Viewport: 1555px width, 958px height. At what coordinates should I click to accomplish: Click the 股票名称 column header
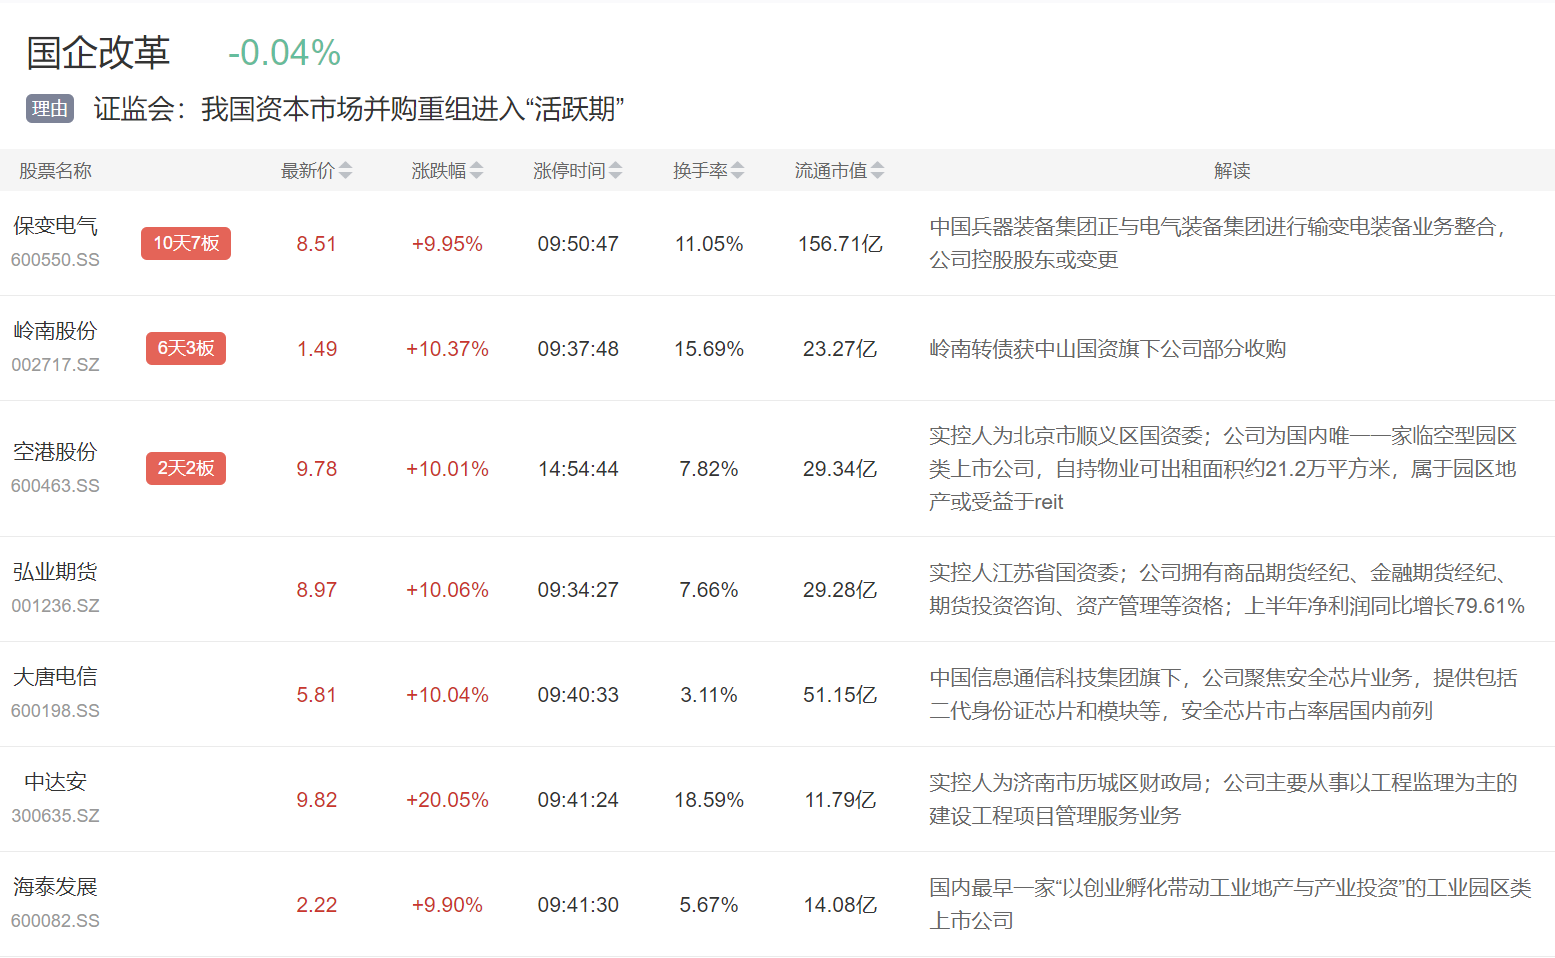click(55, 171)
